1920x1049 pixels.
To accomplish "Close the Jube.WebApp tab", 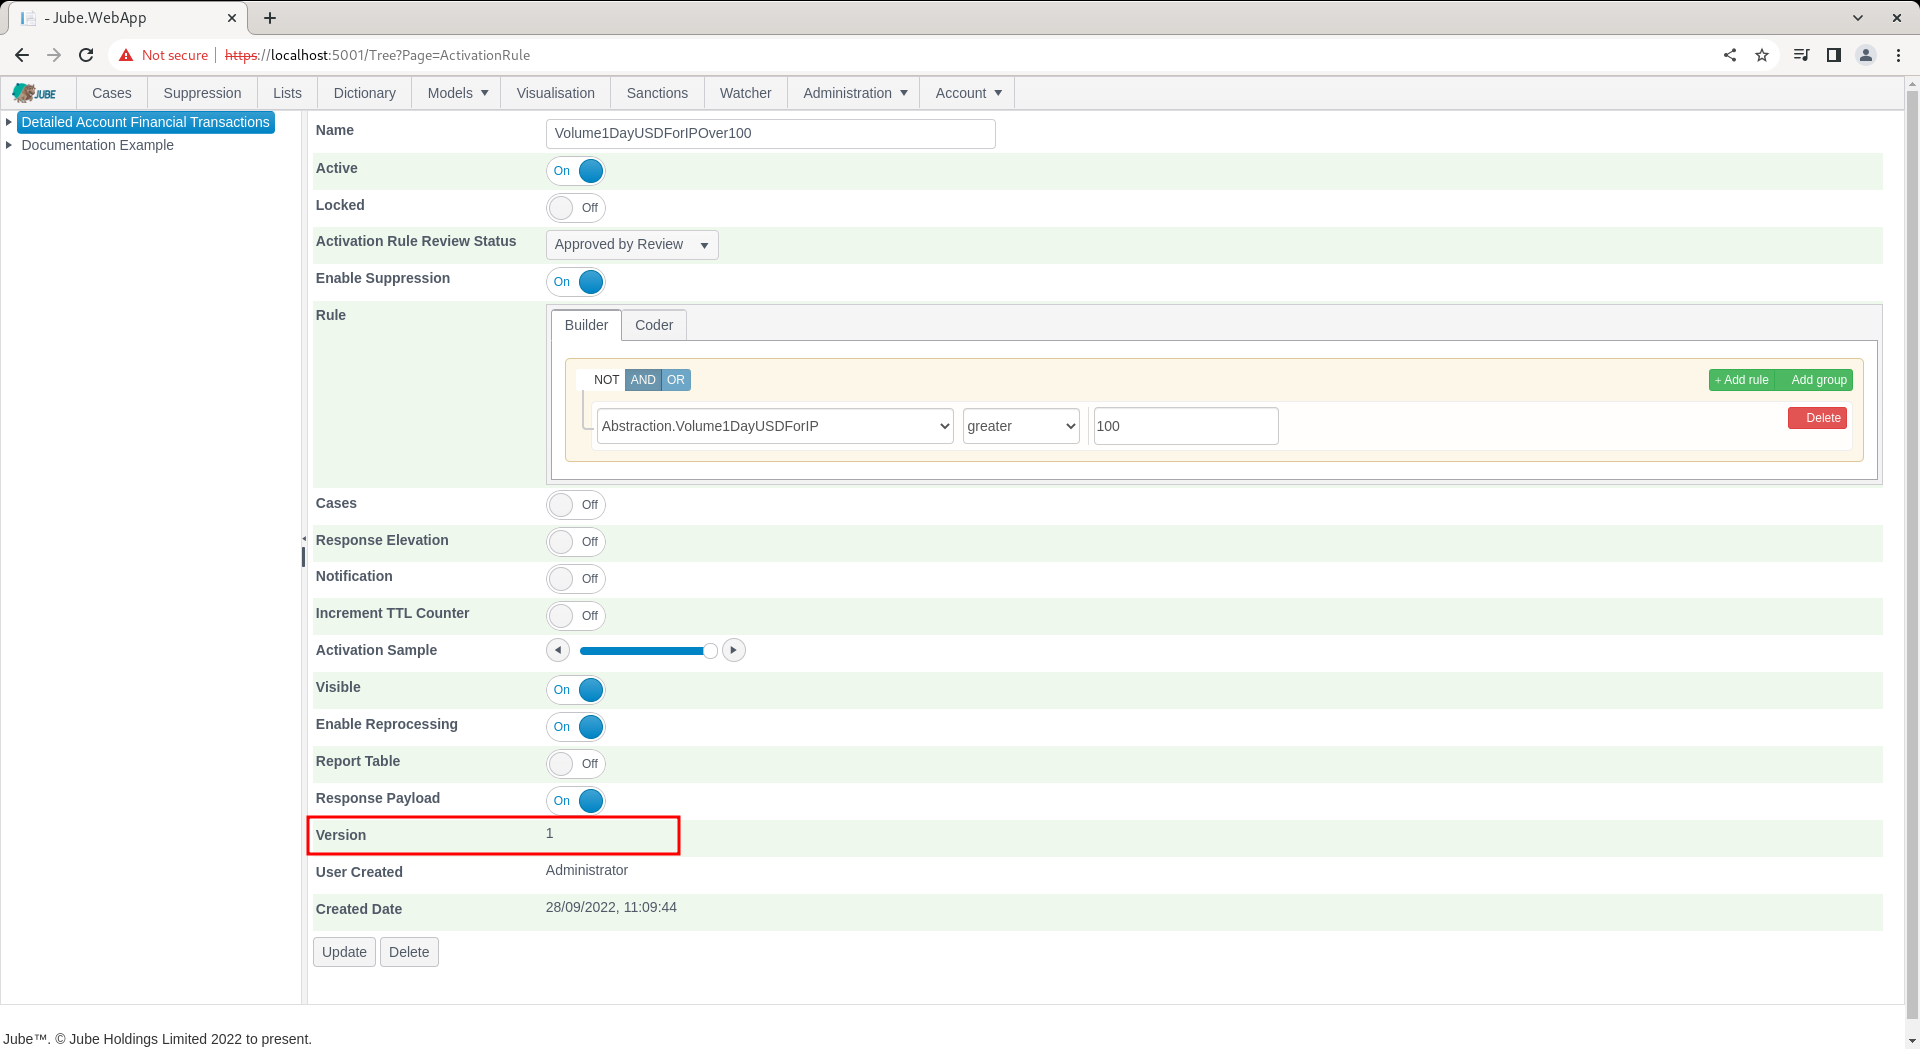I will [x=231, y=18].
